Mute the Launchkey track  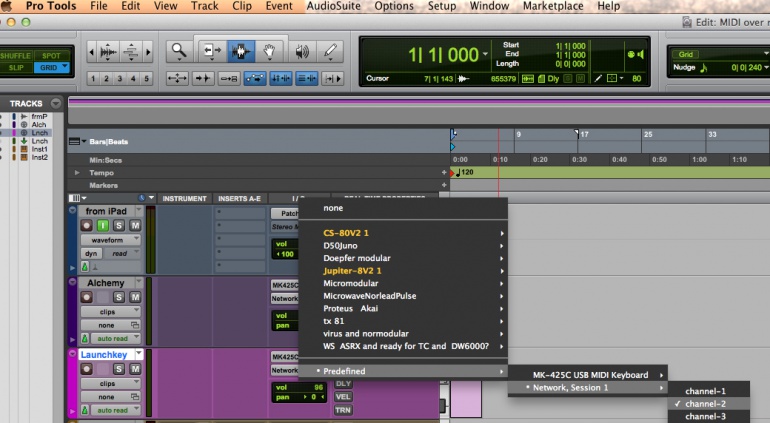tap(135, 369)
